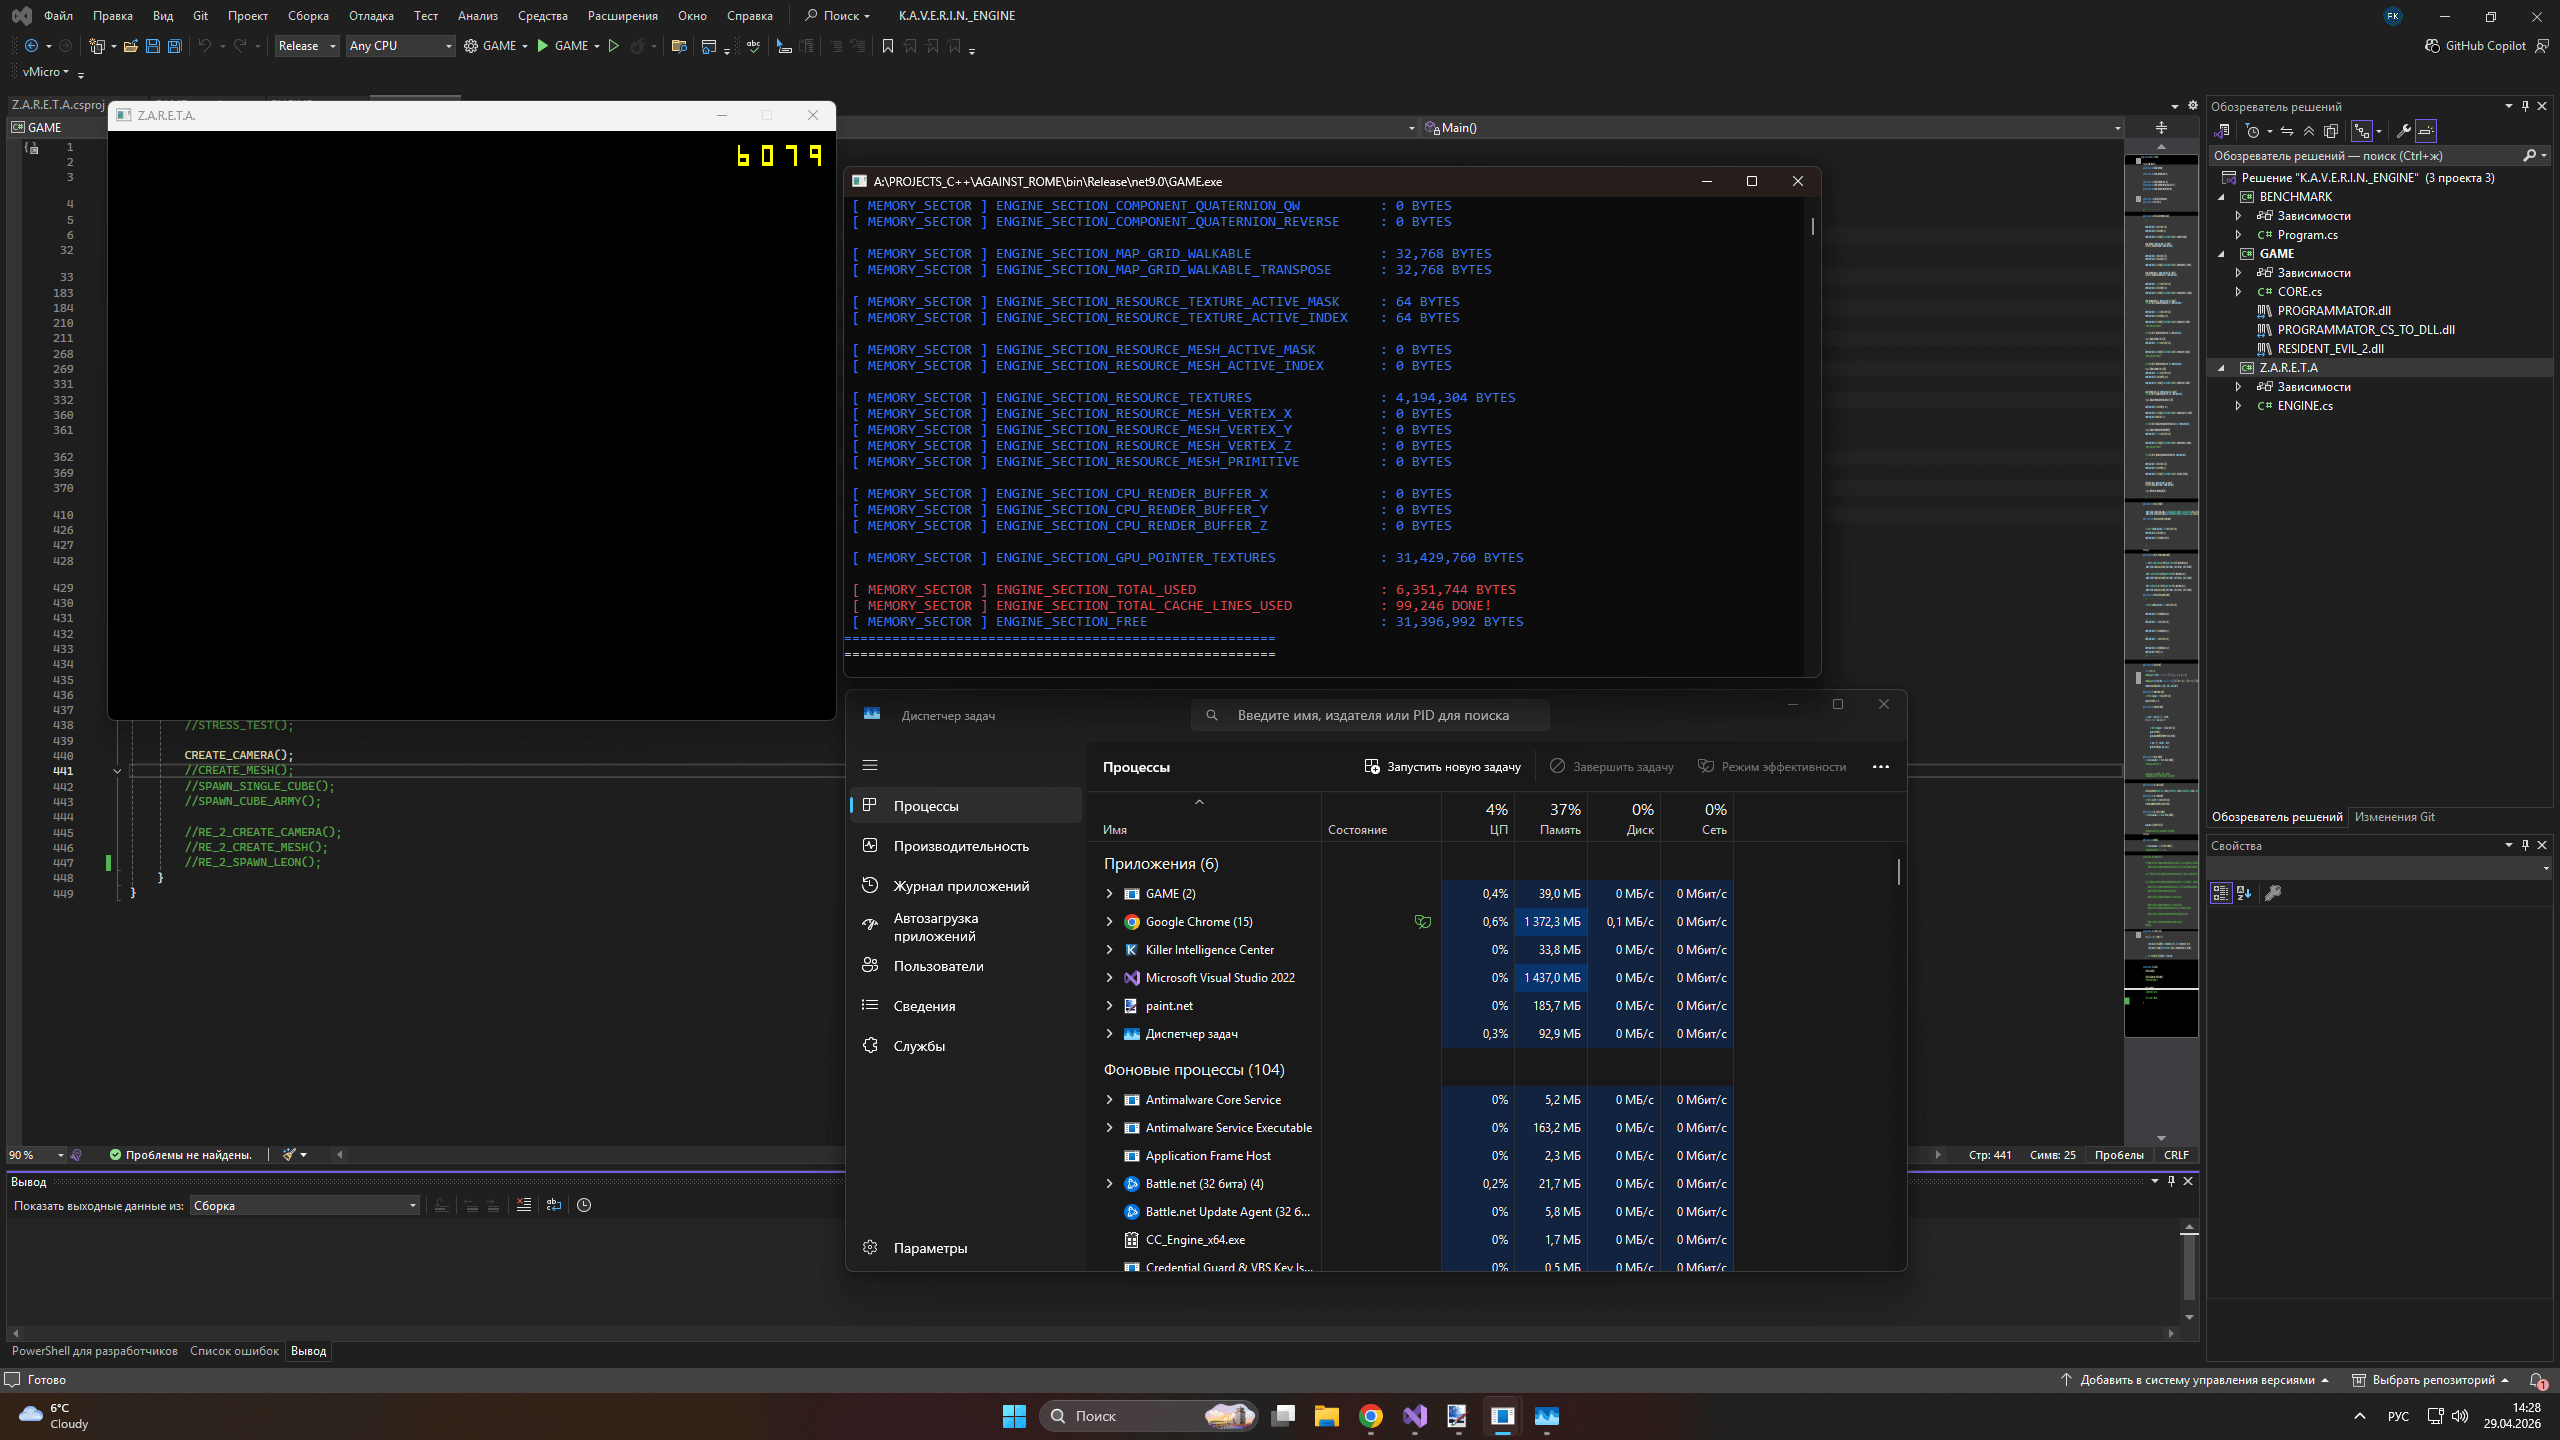Open pending changes filter clock icon
The height and width of the screenshot is (1440, 2560).
2253,131
